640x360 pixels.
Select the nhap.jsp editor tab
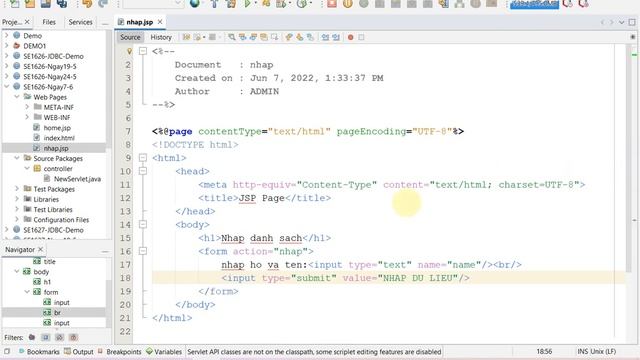click(140, 22)
